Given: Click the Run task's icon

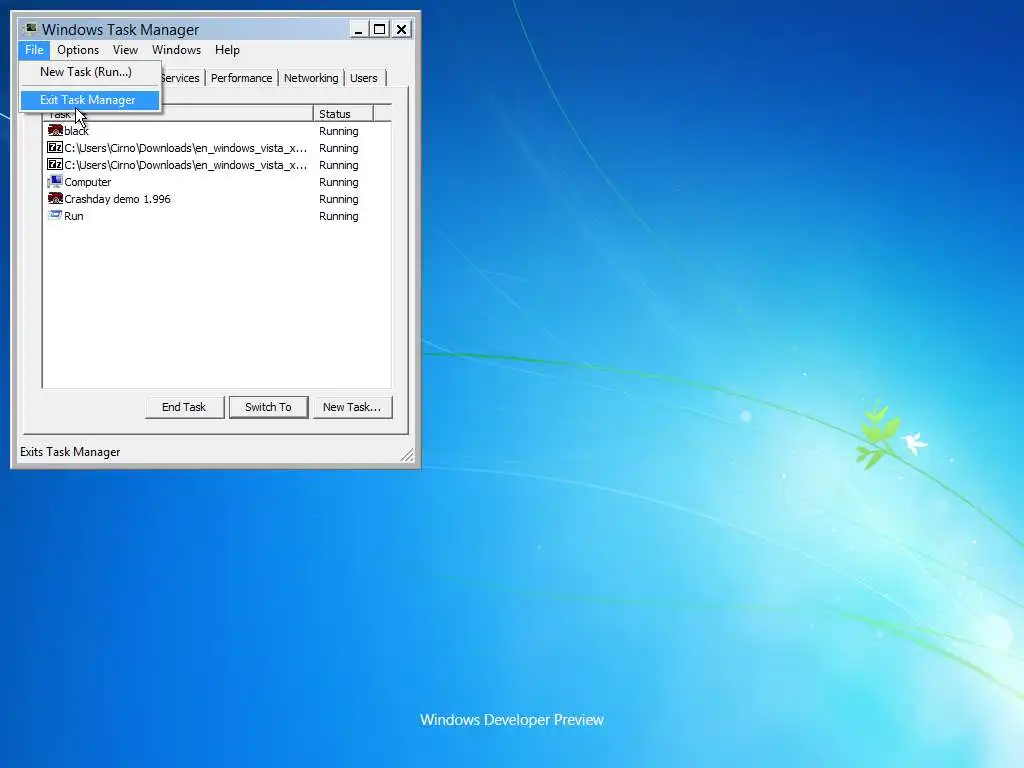Looking at the screenshot, I should (55, 216).
